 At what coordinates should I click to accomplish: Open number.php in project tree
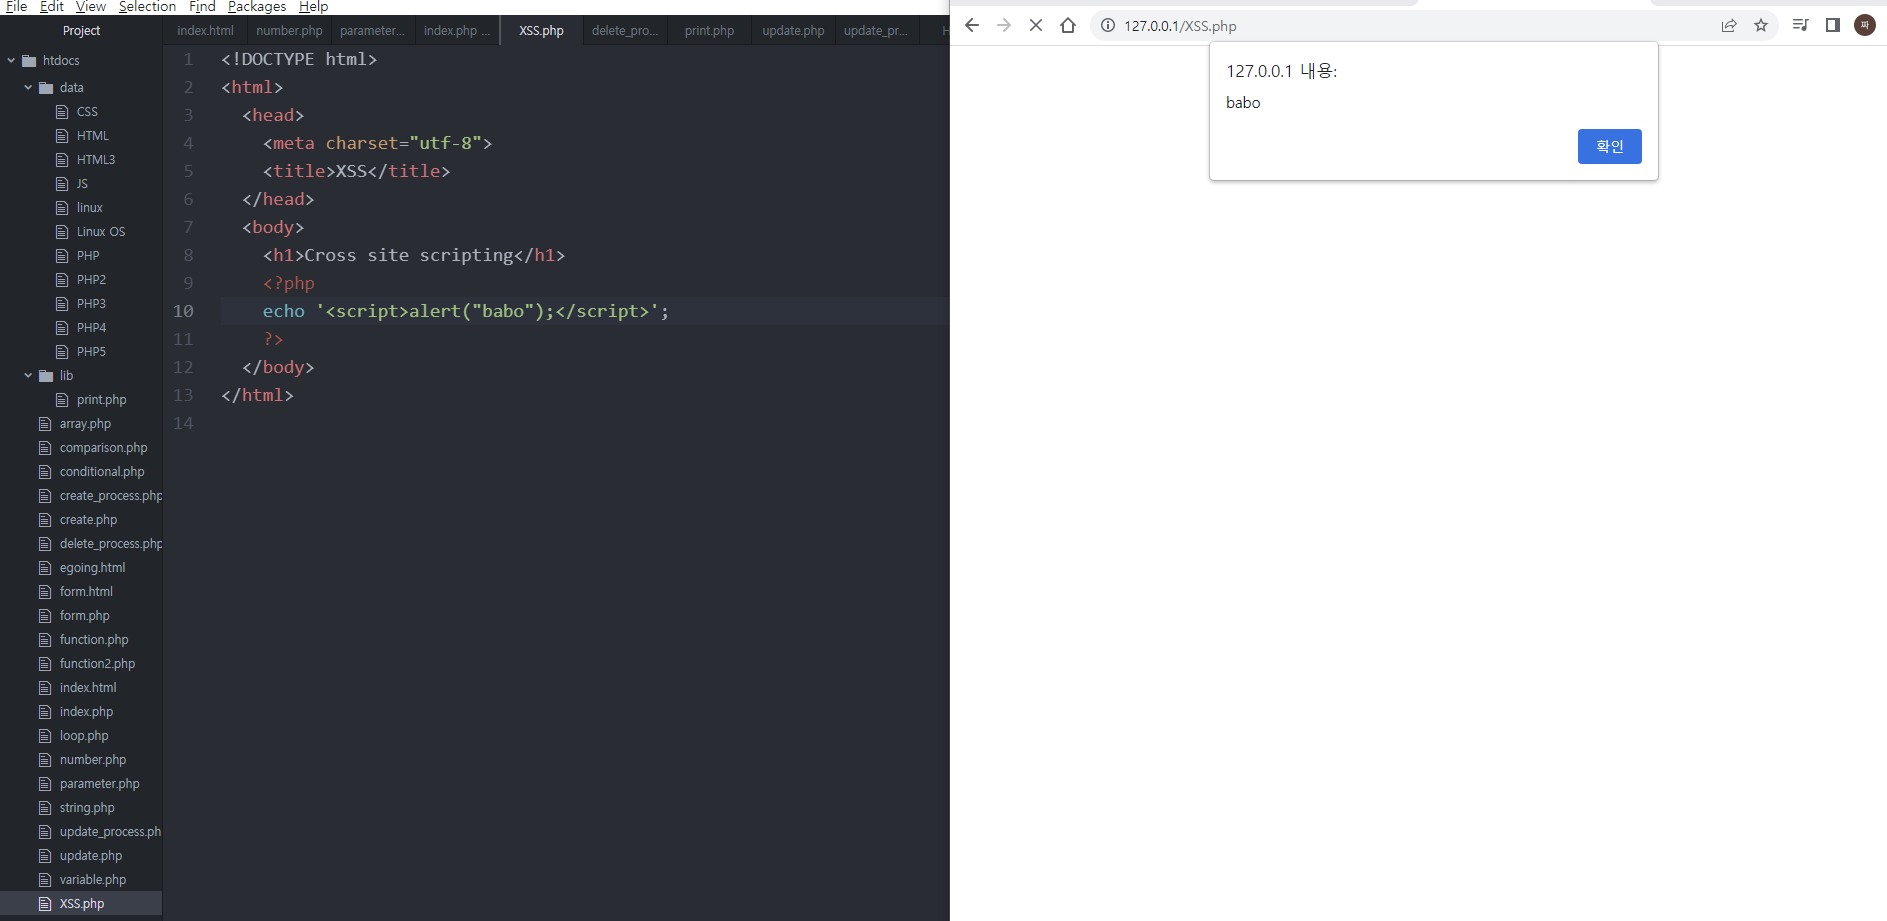point(93,760)
